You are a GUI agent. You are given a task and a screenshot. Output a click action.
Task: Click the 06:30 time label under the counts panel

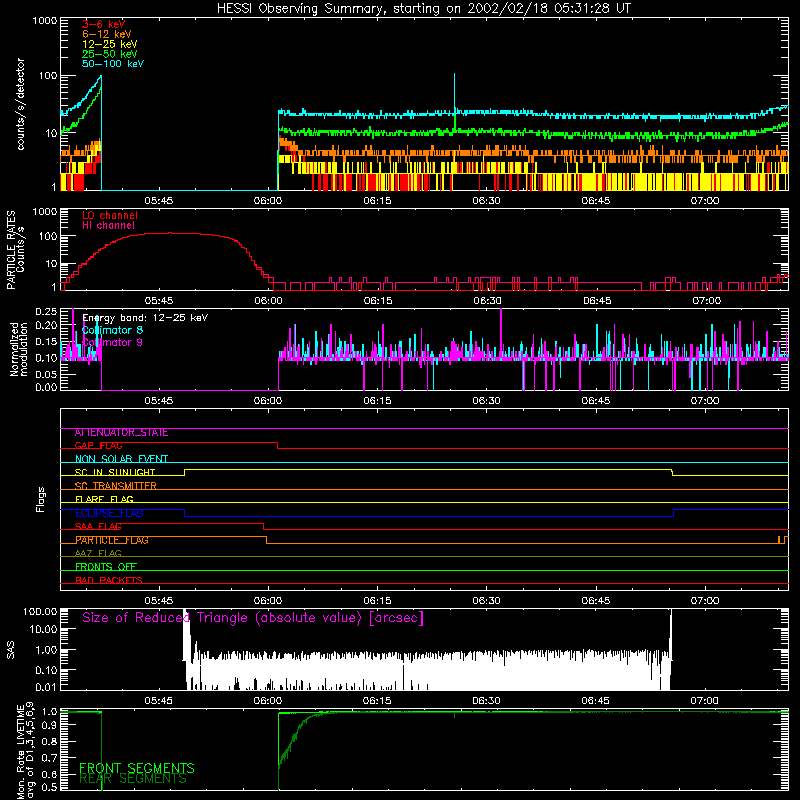[486, 201]
